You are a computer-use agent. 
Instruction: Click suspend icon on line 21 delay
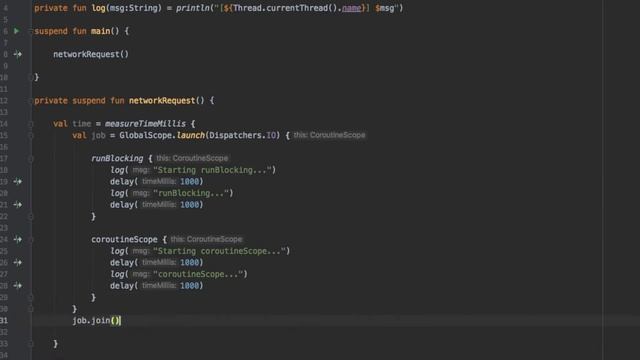(18, 204)
